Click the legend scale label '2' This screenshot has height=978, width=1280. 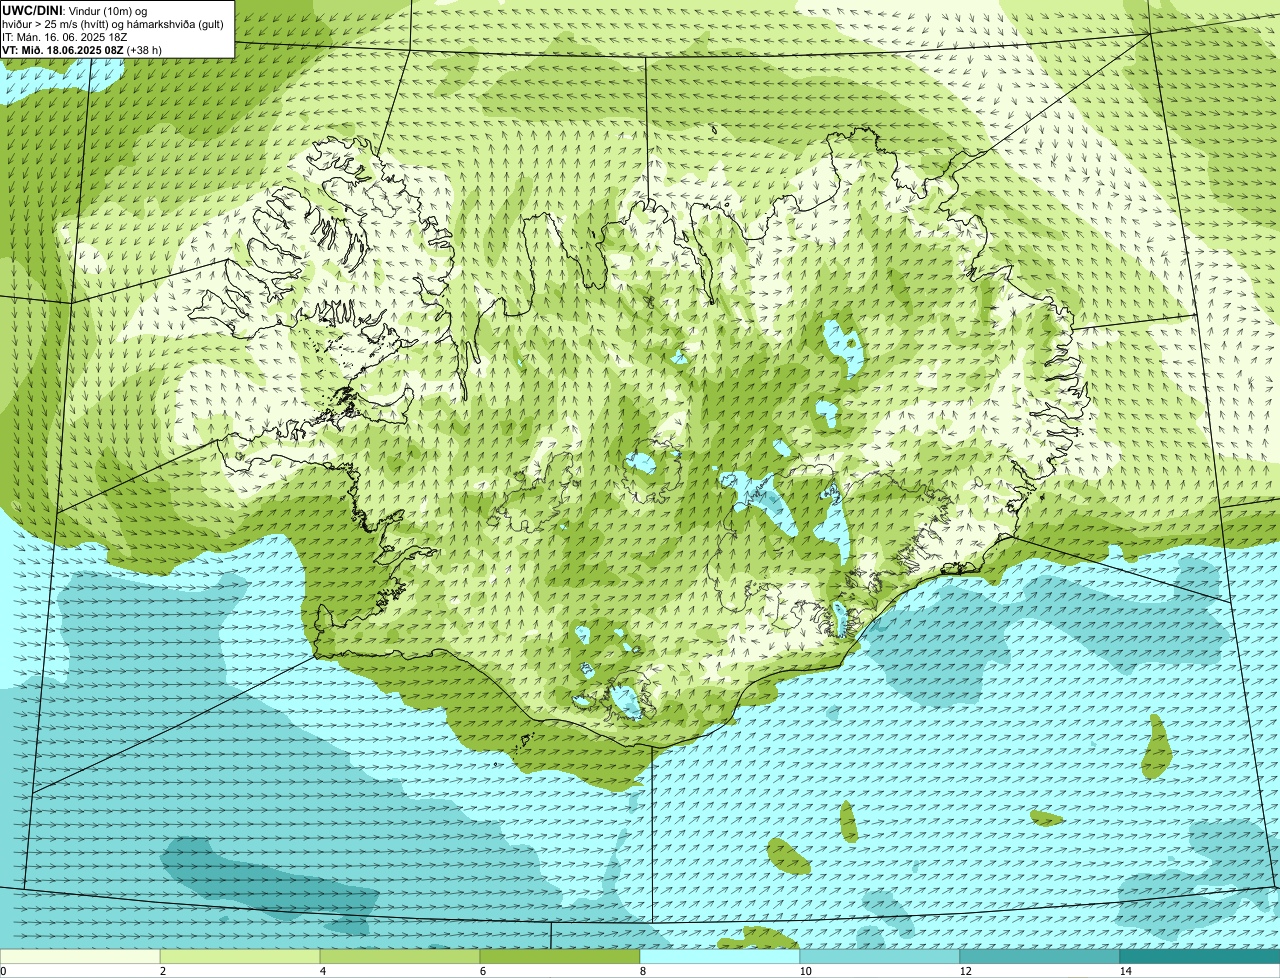162,971
